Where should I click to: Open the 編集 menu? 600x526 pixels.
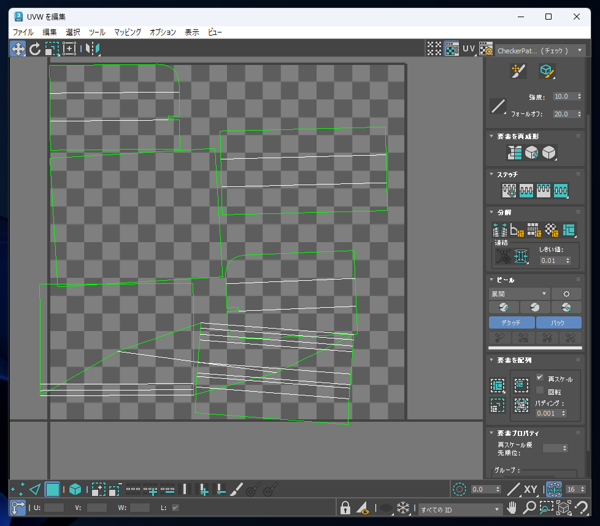point(49,32)
